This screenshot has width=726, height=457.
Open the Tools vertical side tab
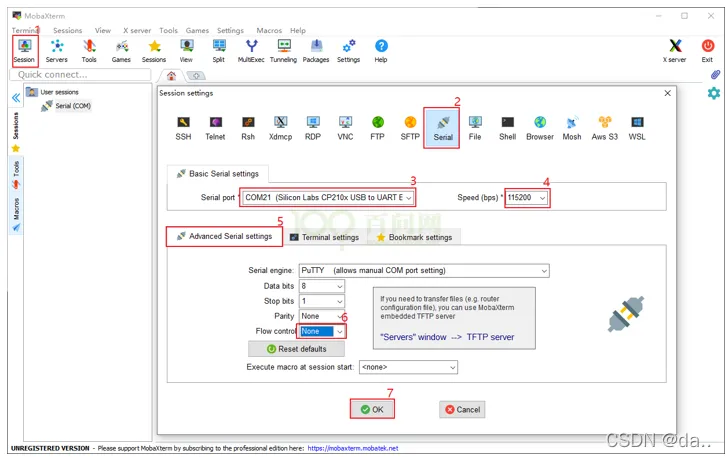[x=16, y=175]
